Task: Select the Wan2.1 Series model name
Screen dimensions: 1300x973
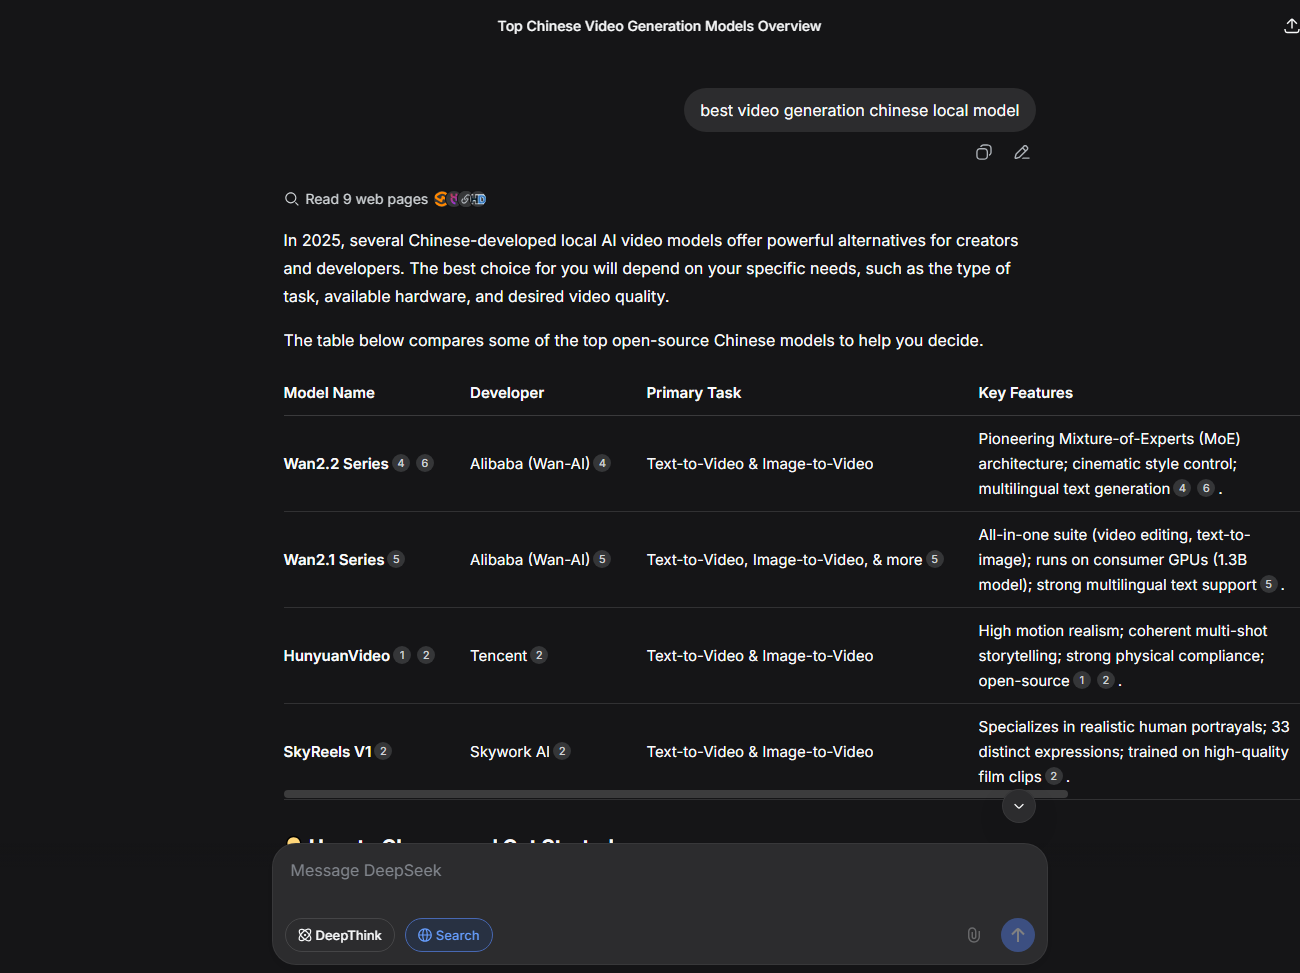Action: (334, 560)
